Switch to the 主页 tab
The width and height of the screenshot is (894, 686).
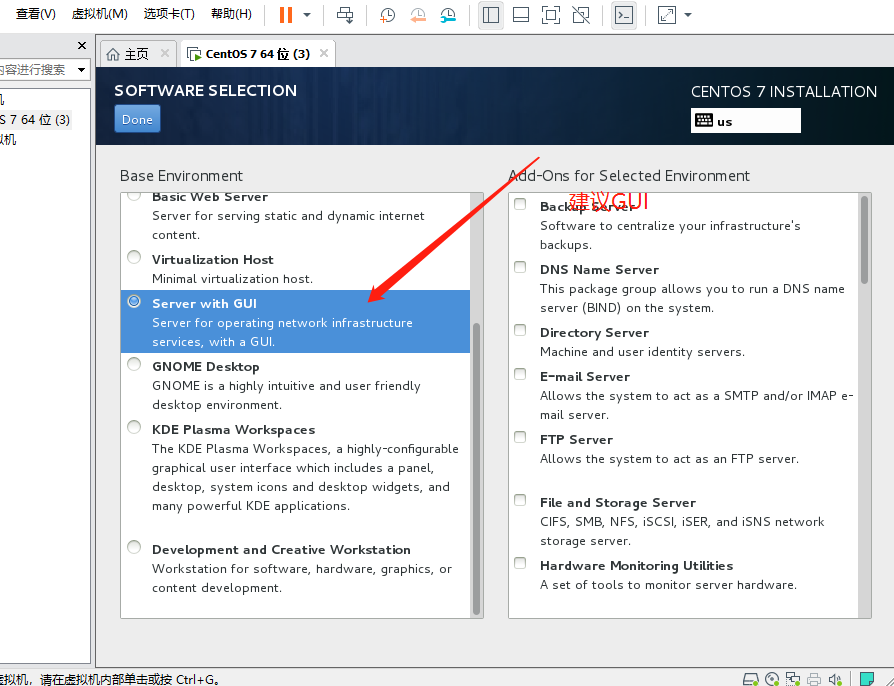136,54
